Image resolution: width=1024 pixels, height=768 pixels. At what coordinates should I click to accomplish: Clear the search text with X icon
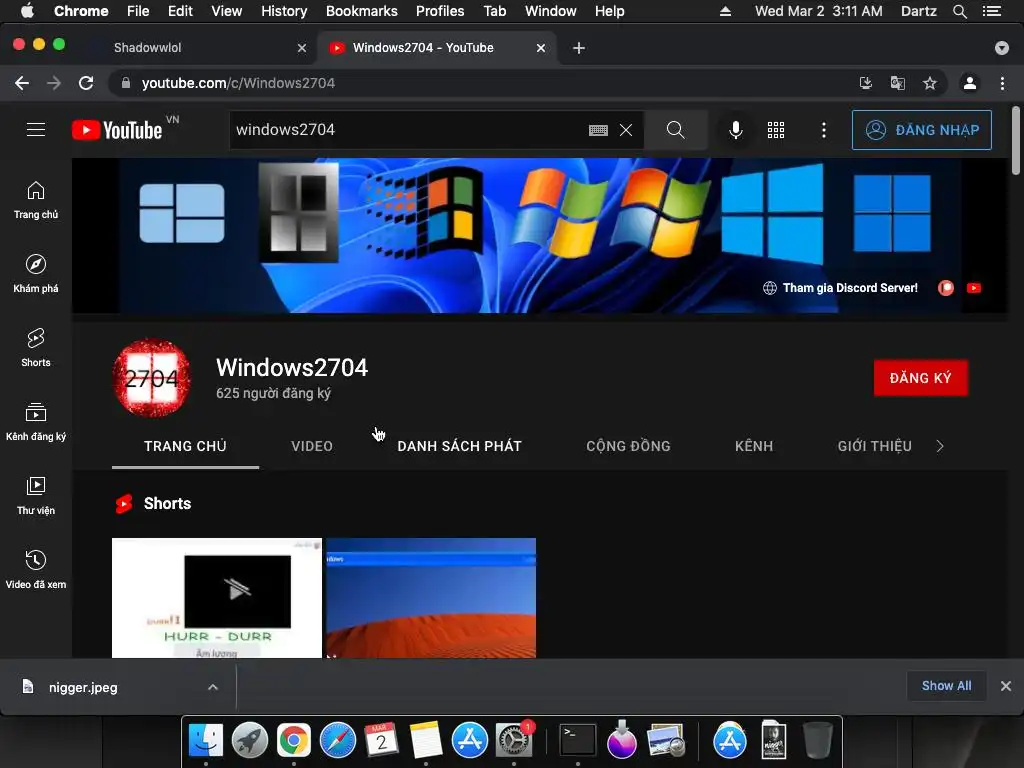[626, 130]
